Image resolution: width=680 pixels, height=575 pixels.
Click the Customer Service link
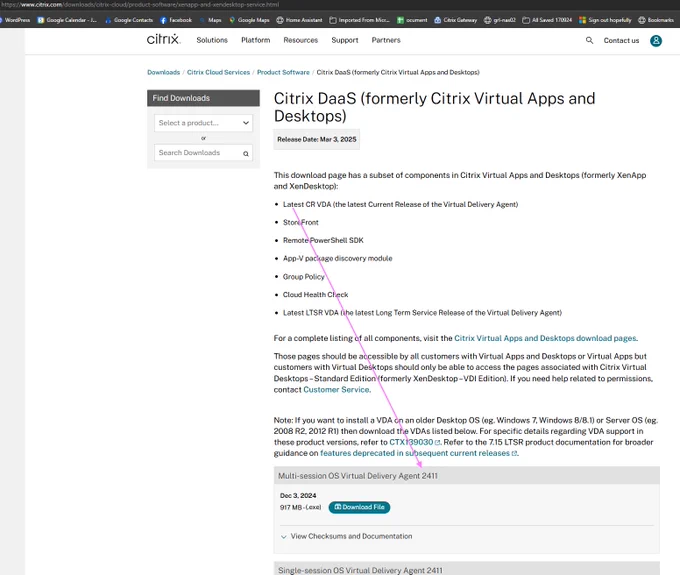click(336, 389)
